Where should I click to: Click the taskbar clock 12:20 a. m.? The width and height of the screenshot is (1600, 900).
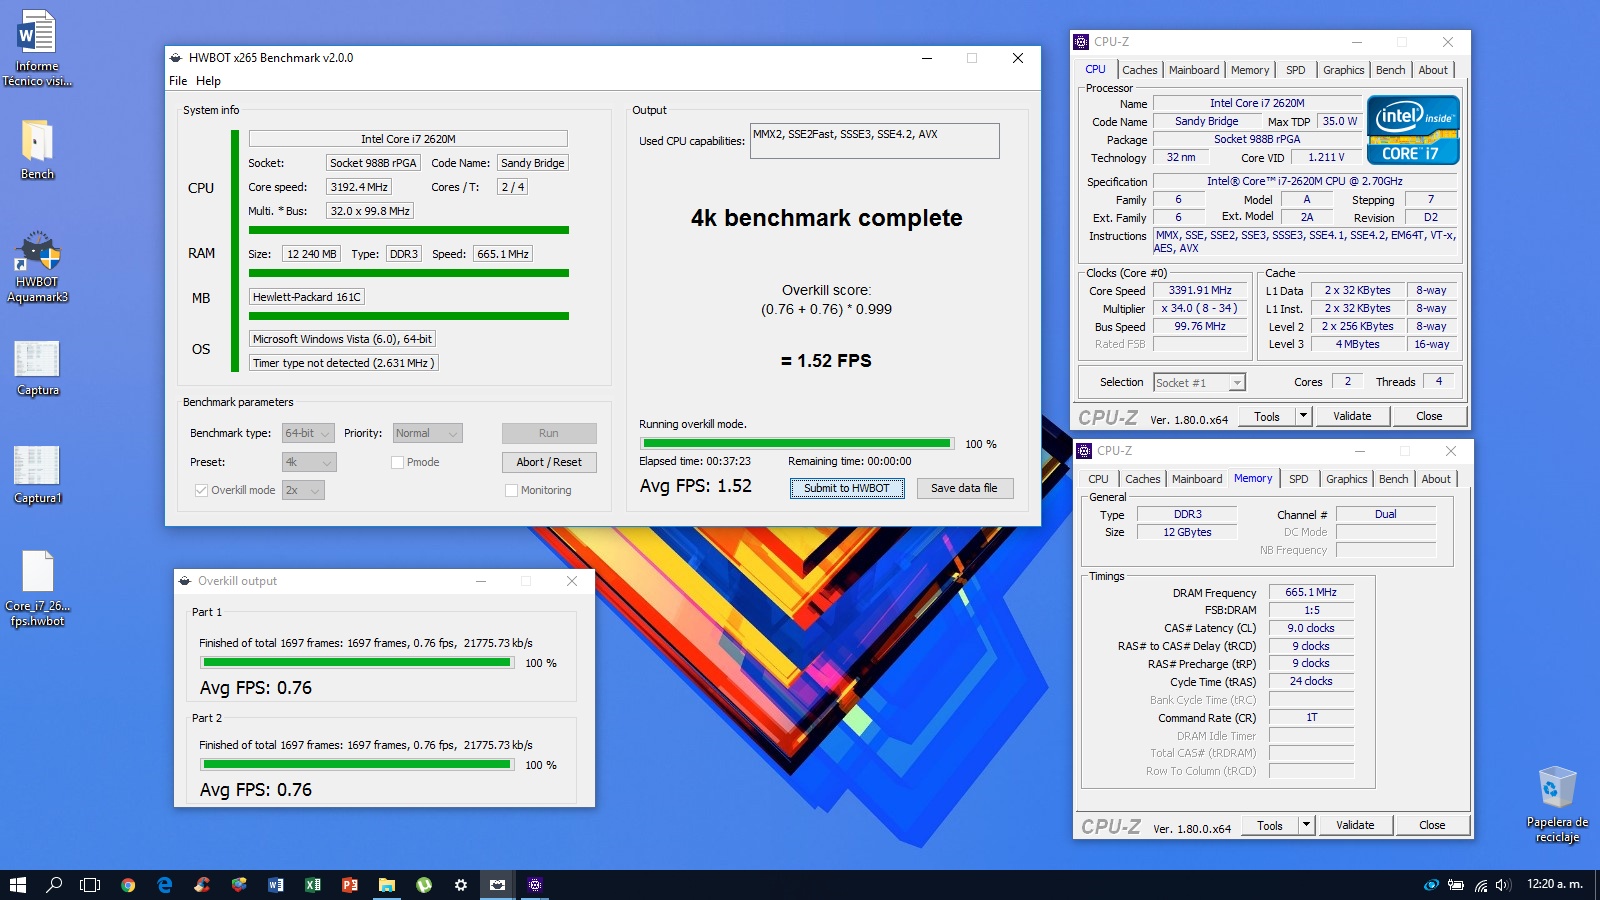pos(1555,884)
